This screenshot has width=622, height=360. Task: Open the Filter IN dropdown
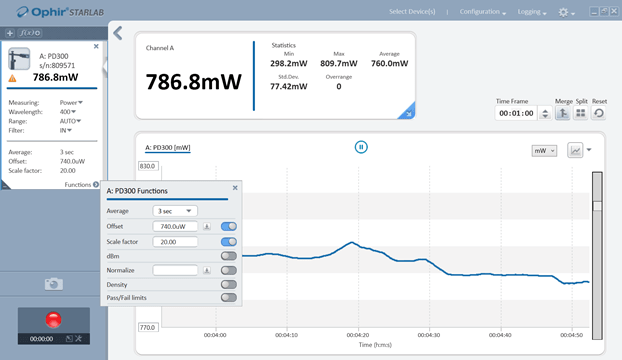[x=66, y=130]
